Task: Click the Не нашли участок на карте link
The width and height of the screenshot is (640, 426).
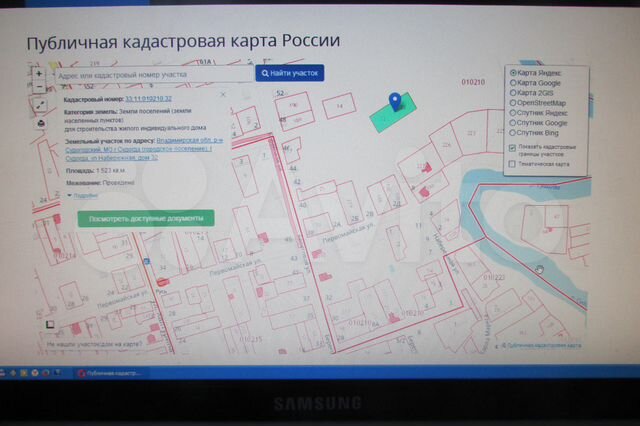Action: [95, 344]
